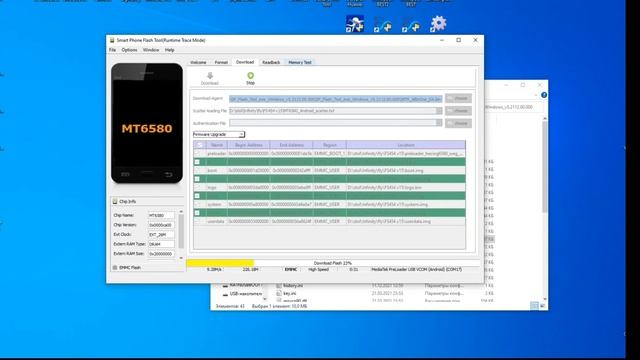Click the history.ini file icon in Explorer
The image size is (640, 360).
(279, 285)
